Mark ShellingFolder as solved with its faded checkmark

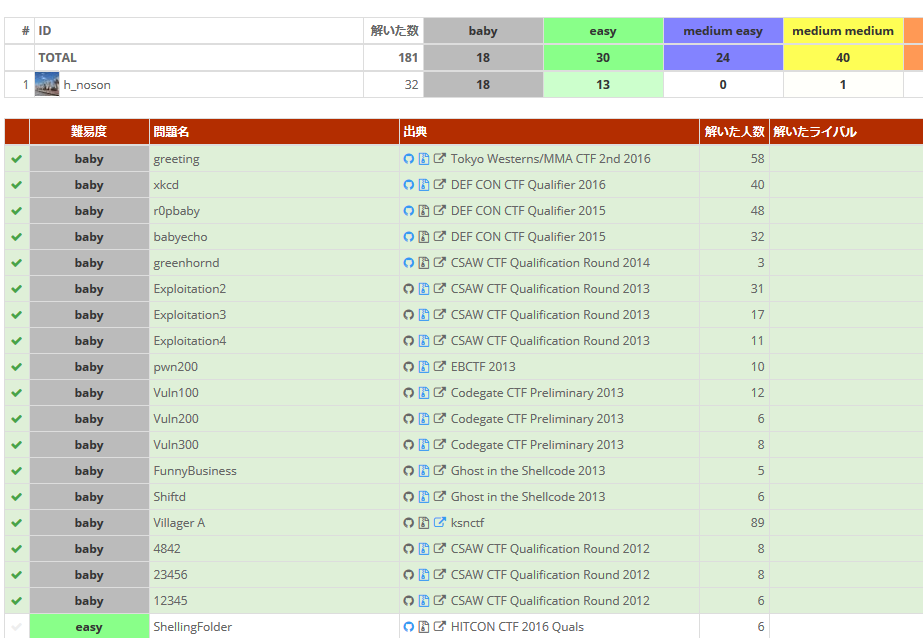point(16,627)
